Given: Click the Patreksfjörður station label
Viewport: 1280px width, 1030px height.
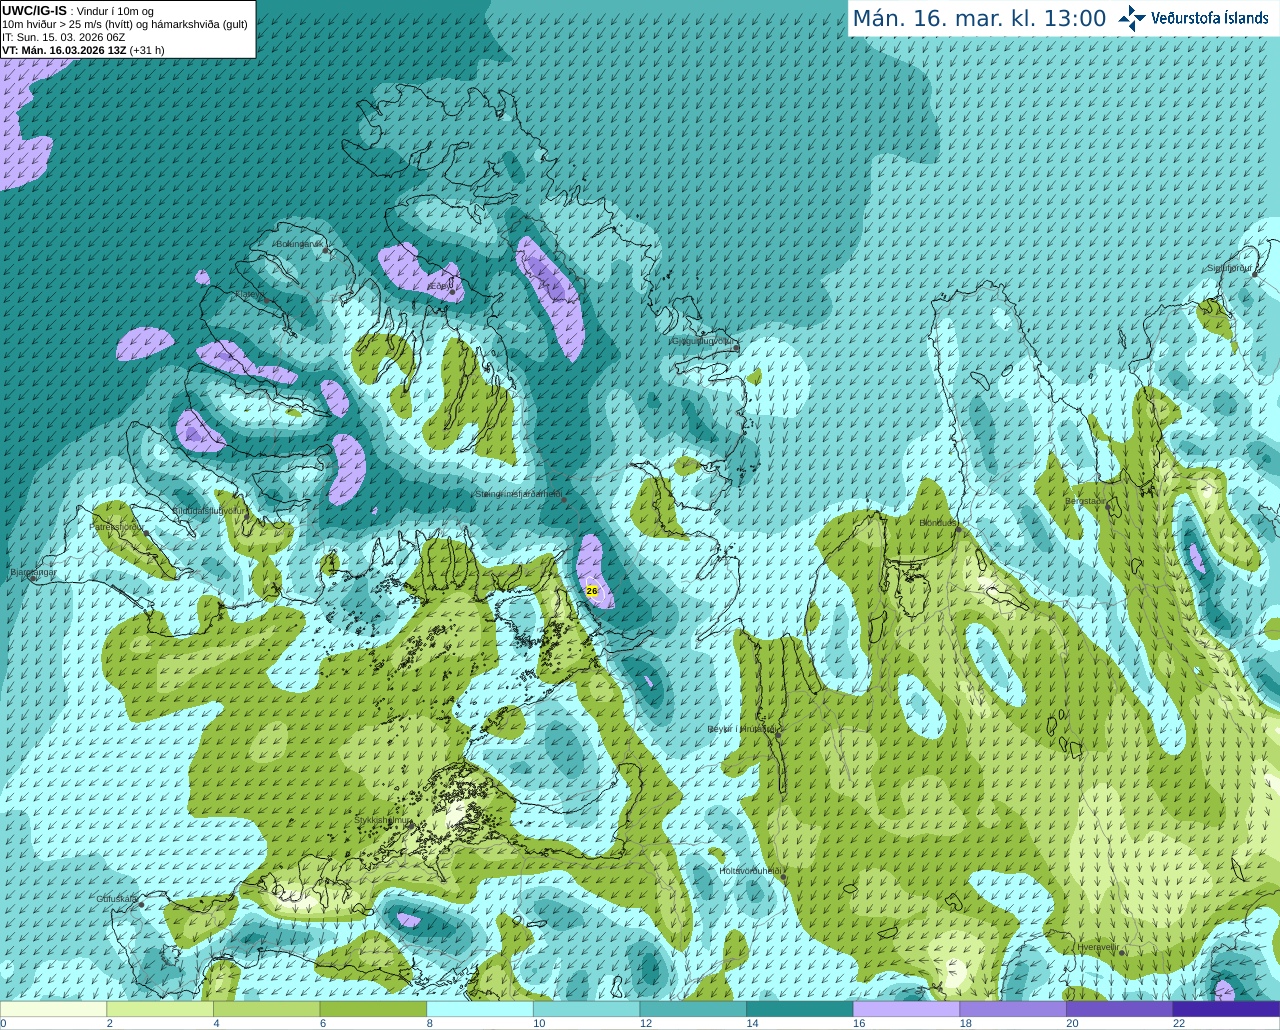Looking at the screenshot, I should [117, 526].
